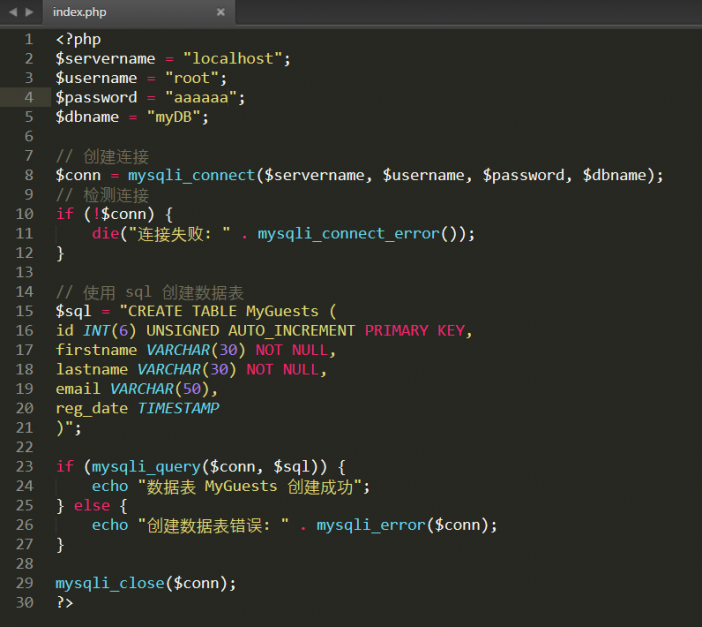The height and width of the screenshot is (627, 702).
Task: Select the index.php tab
Action: (139, 12)
